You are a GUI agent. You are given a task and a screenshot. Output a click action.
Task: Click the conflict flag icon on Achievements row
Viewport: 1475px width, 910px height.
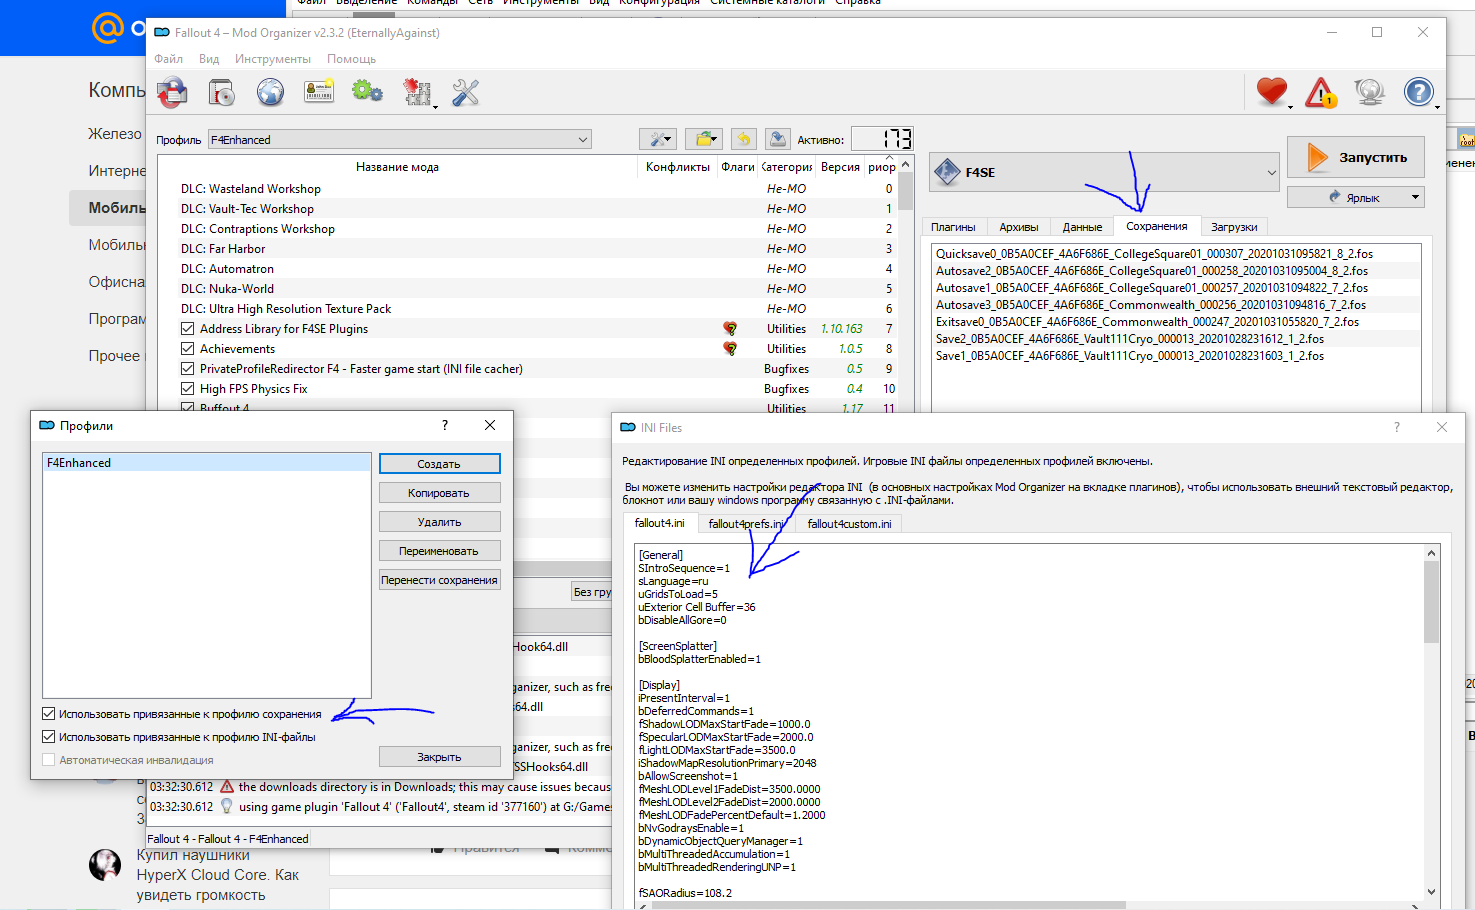(730, 349)
